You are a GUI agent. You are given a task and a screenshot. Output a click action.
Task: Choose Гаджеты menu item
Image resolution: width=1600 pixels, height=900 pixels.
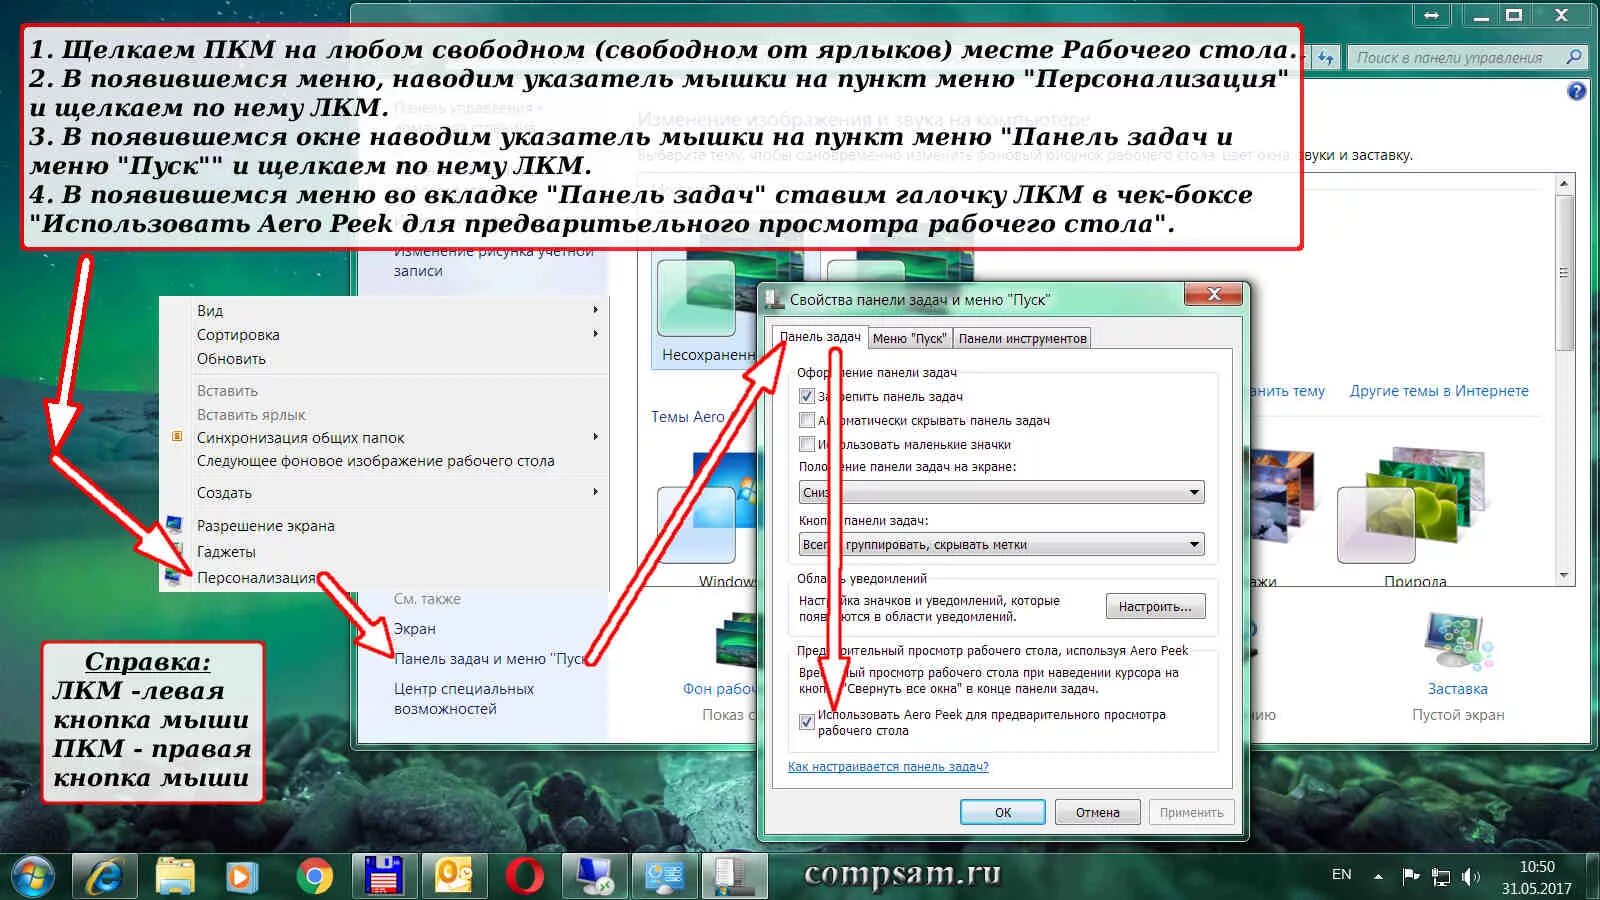[226, 551]
